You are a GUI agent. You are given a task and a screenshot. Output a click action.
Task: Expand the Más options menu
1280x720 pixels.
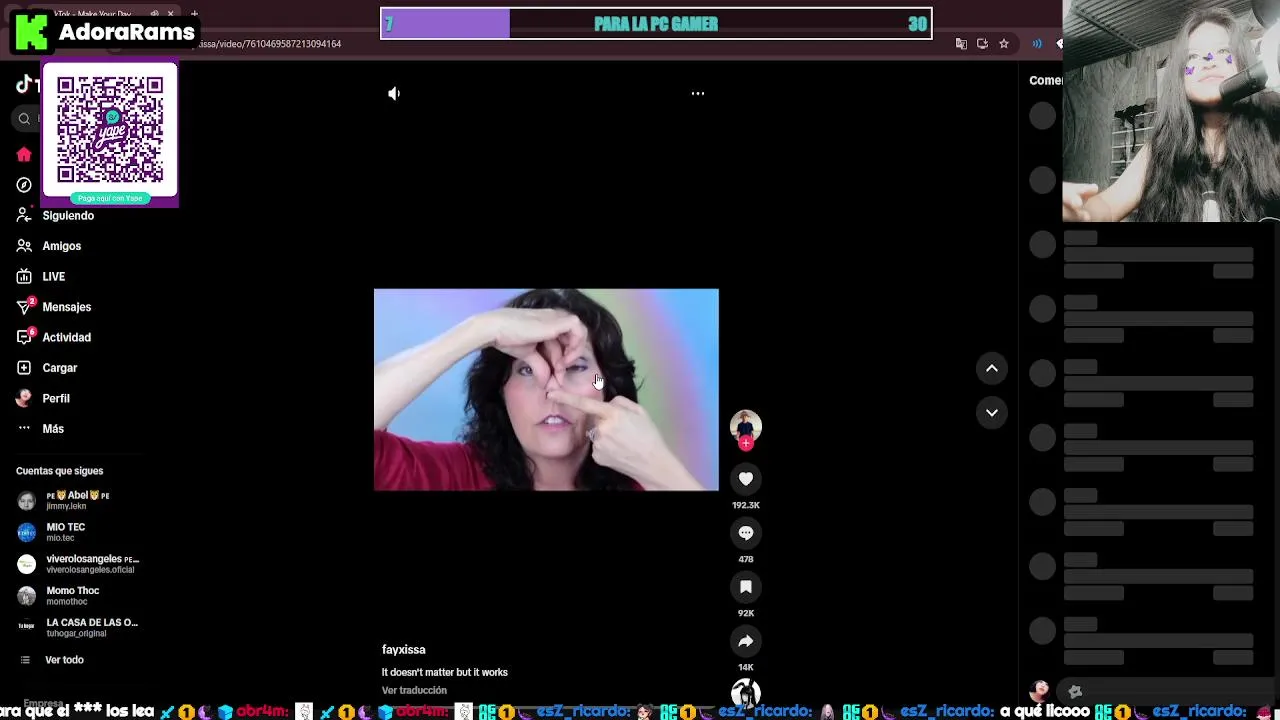(x=40, y=429)
